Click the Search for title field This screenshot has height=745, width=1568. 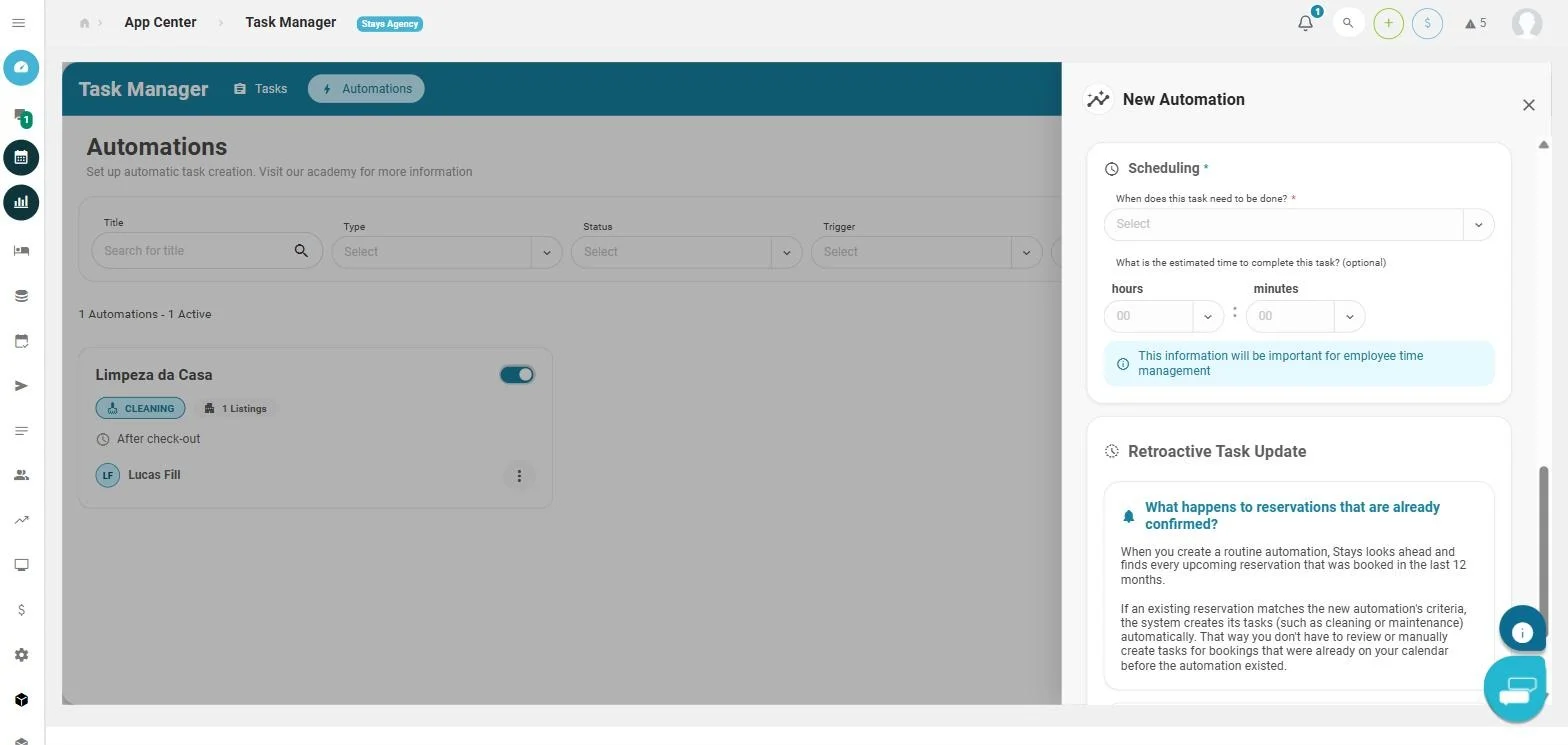tap(207, 251)
